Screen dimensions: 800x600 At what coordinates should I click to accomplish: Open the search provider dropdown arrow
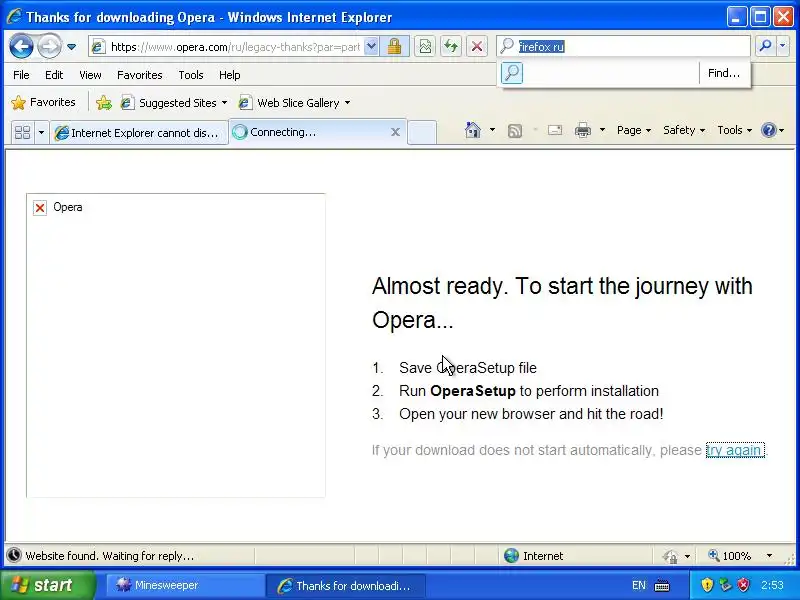(783, 46)
